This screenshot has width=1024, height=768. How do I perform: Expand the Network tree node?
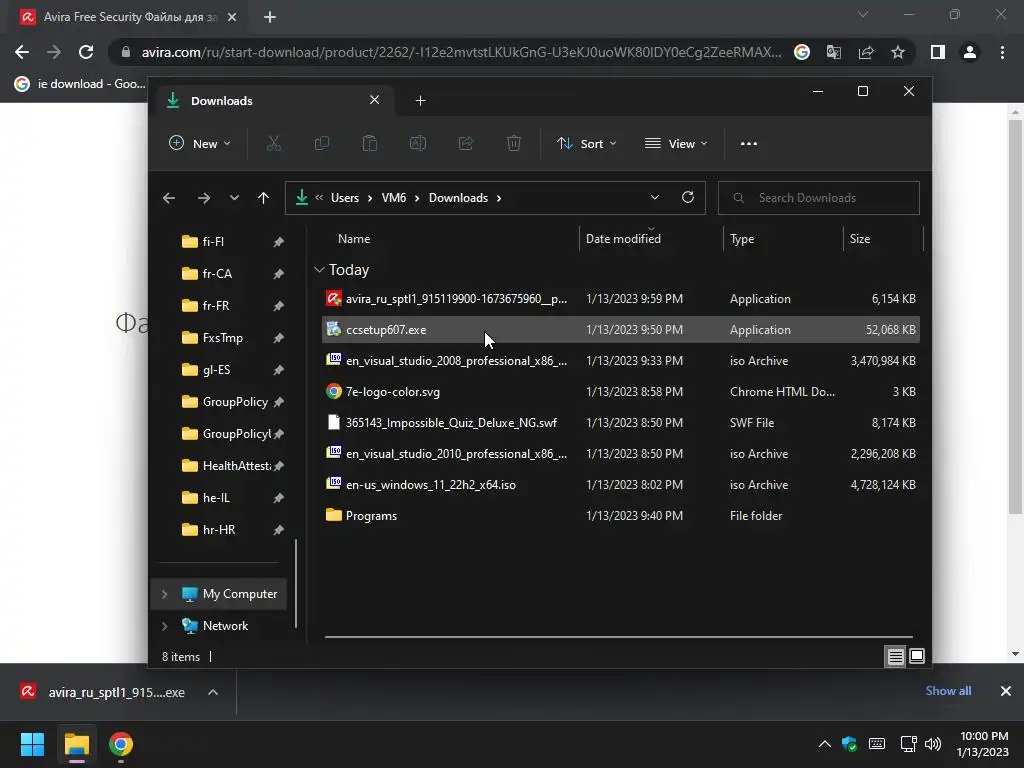[165, 626]
